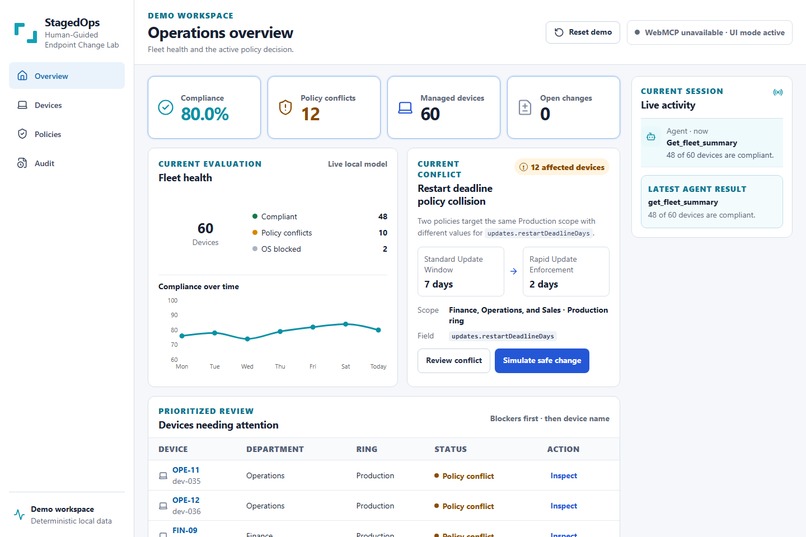Click the policy conflicts shield warning icon
Image resolution: width=806 pixels, height=537 pixels.
[285, 107]
